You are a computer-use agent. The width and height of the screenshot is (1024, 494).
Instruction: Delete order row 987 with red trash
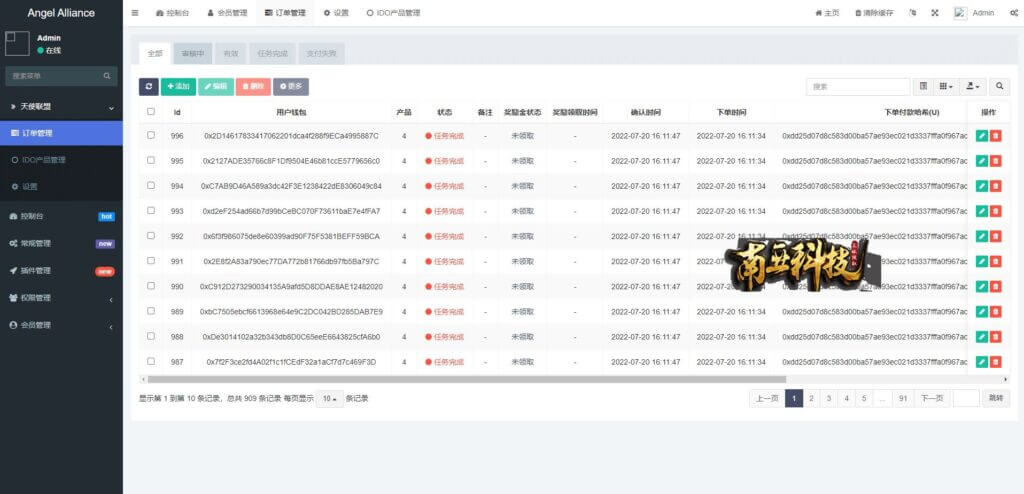(995, 362)
